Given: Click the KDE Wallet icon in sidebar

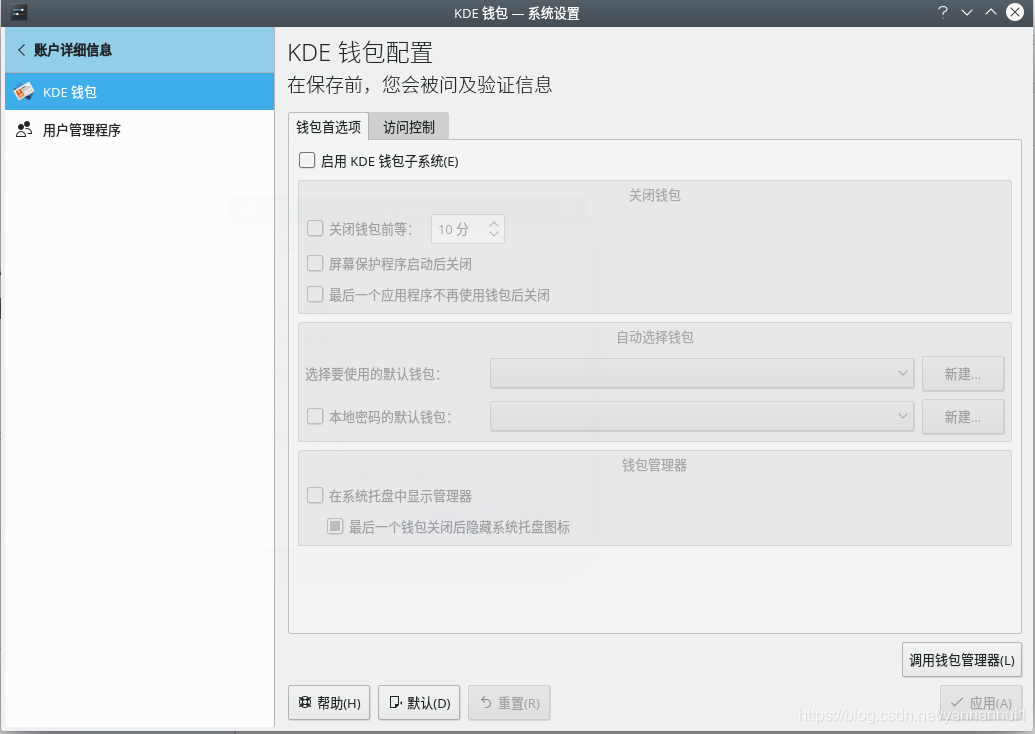Looking at the screenshot, I should pyautogui.click(x=24, y=92).
